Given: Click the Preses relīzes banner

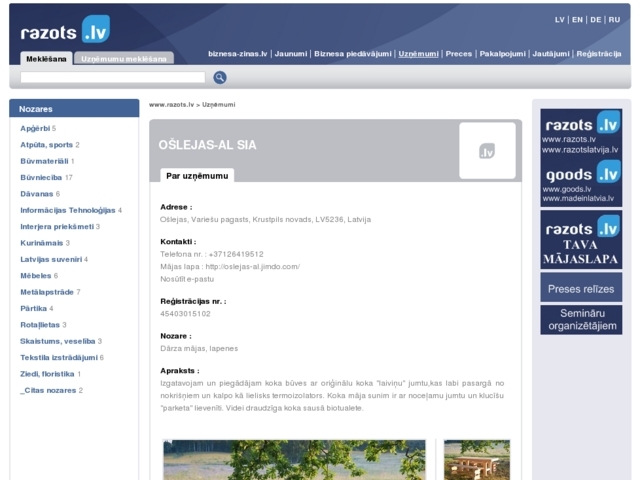Looking at the screenshot, I should (x=581, y=288).
